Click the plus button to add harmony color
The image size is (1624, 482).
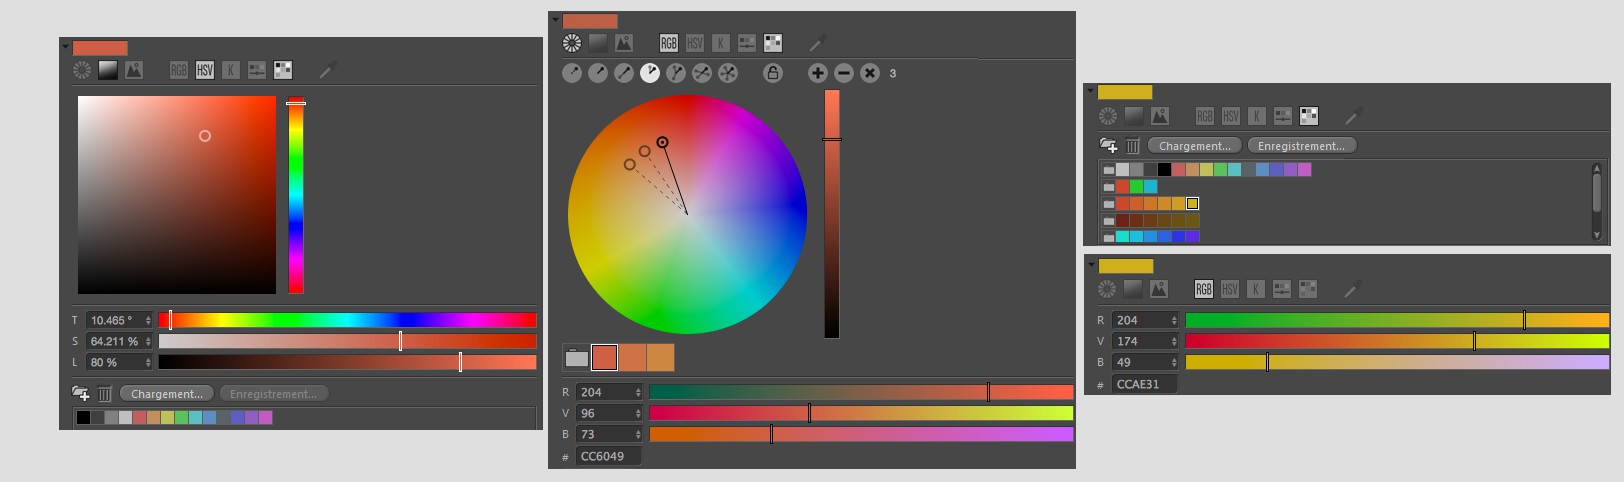(817, 73)
